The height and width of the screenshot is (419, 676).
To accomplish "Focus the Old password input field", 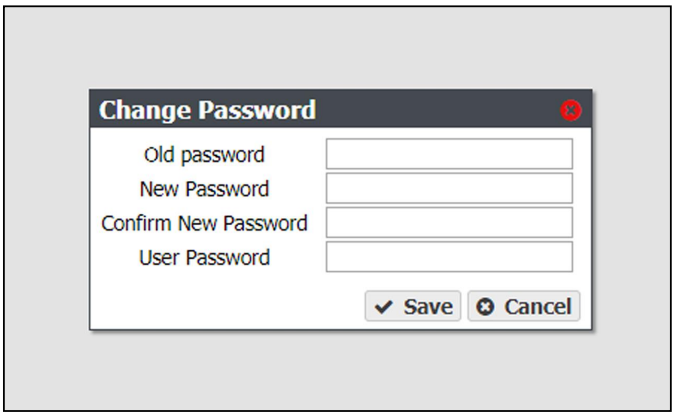I will 449,154.
